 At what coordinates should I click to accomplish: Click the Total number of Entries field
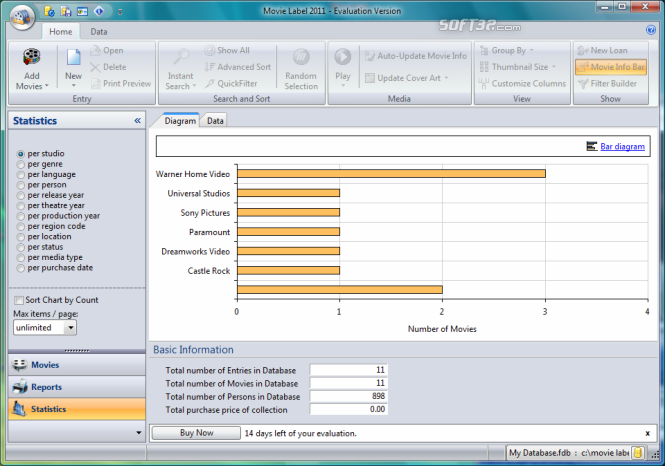349,370
